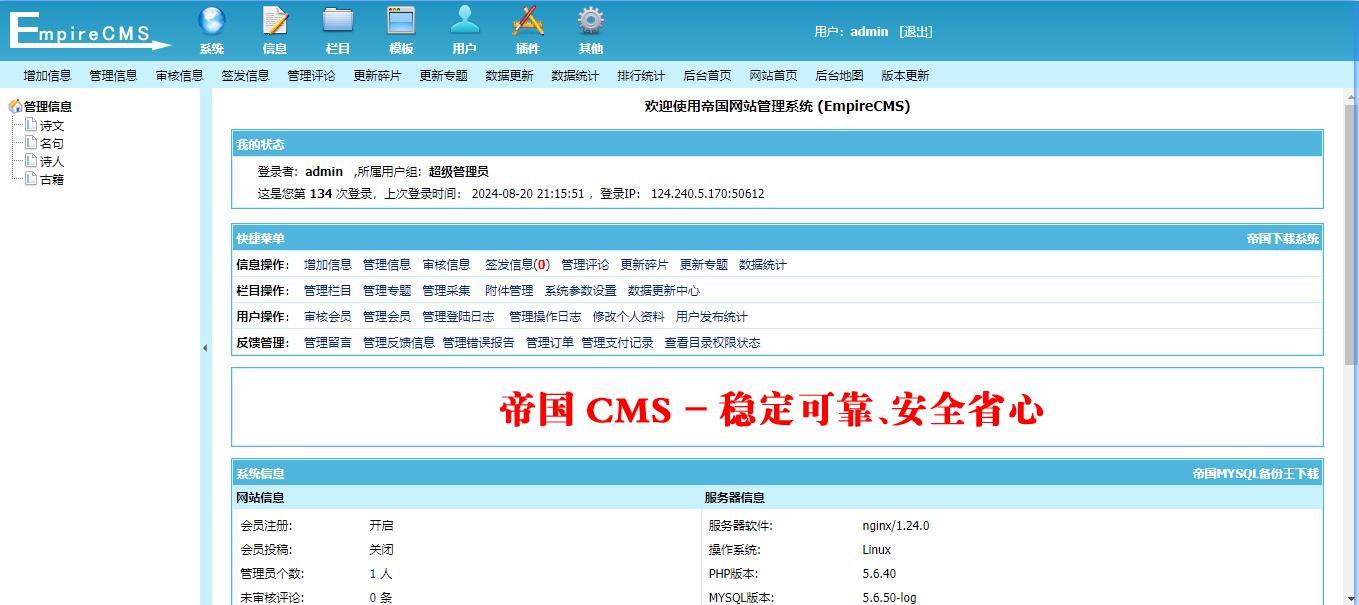The image size is (1359, 605).
Task: Open 管理反馈信息 link
Action: (399, 343)
